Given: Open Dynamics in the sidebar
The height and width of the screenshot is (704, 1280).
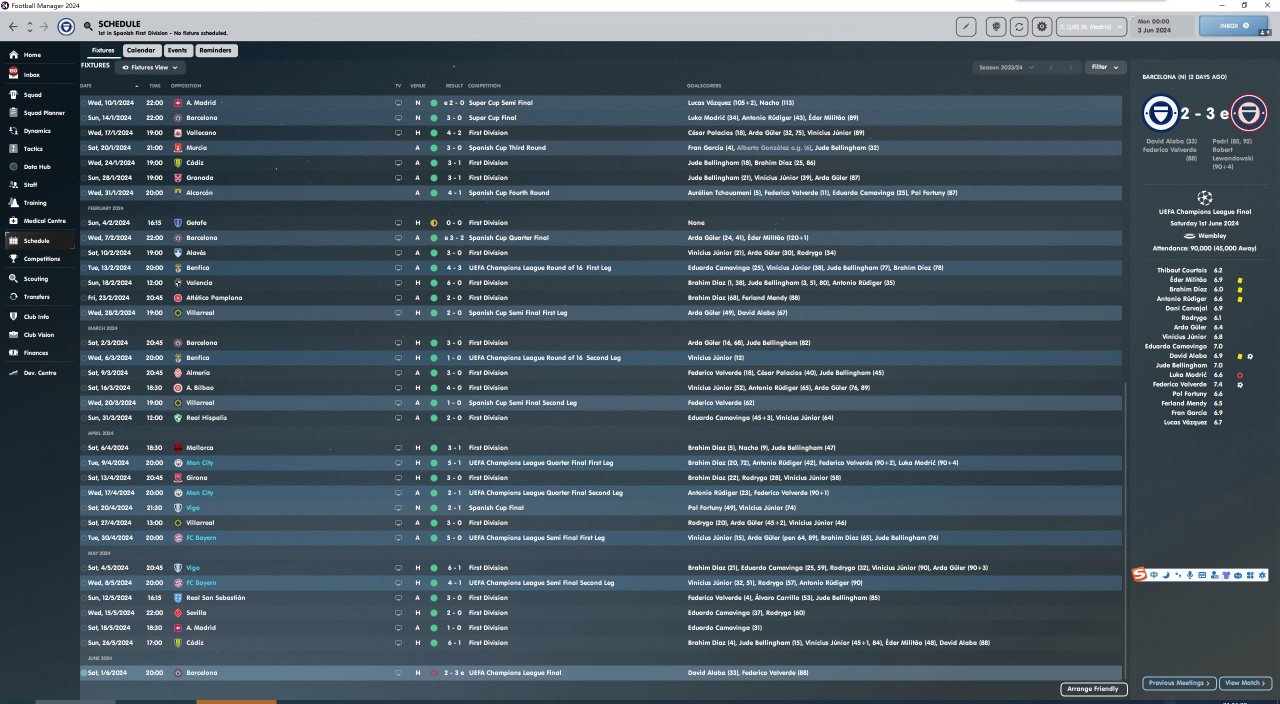Looking at the screenshot, I should pyautogui.click(x=37, y=131).
